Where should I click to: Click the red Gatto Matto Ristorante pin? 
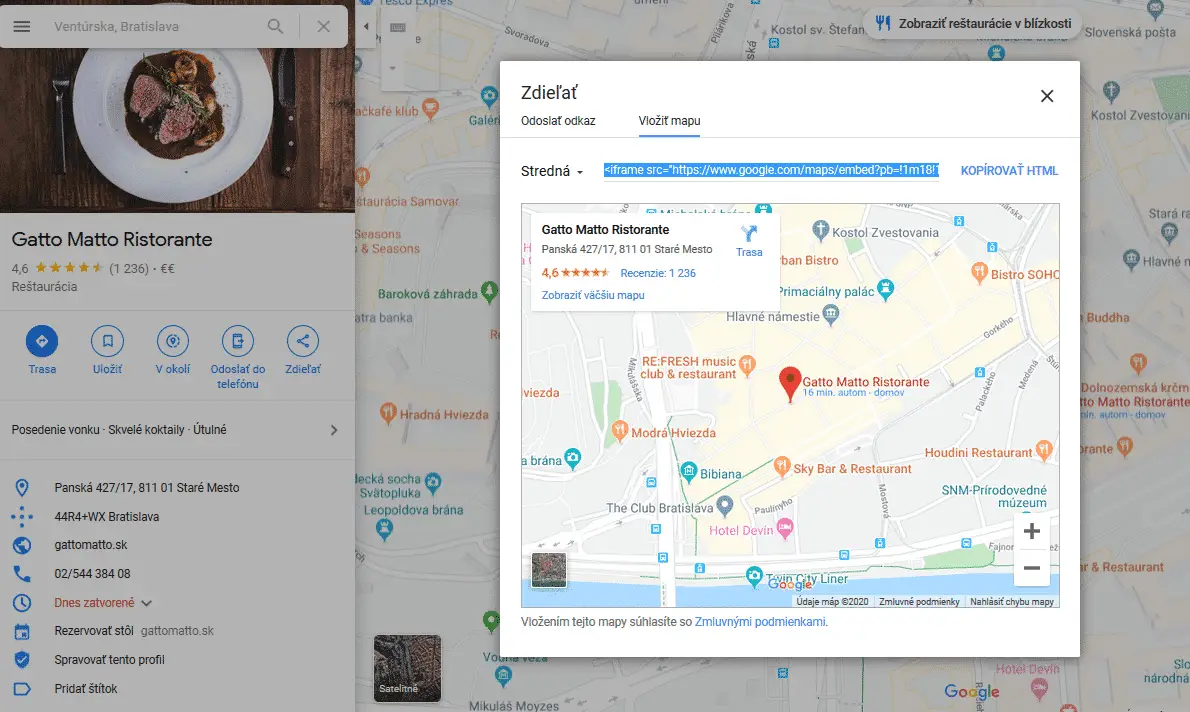click(790, 383)
